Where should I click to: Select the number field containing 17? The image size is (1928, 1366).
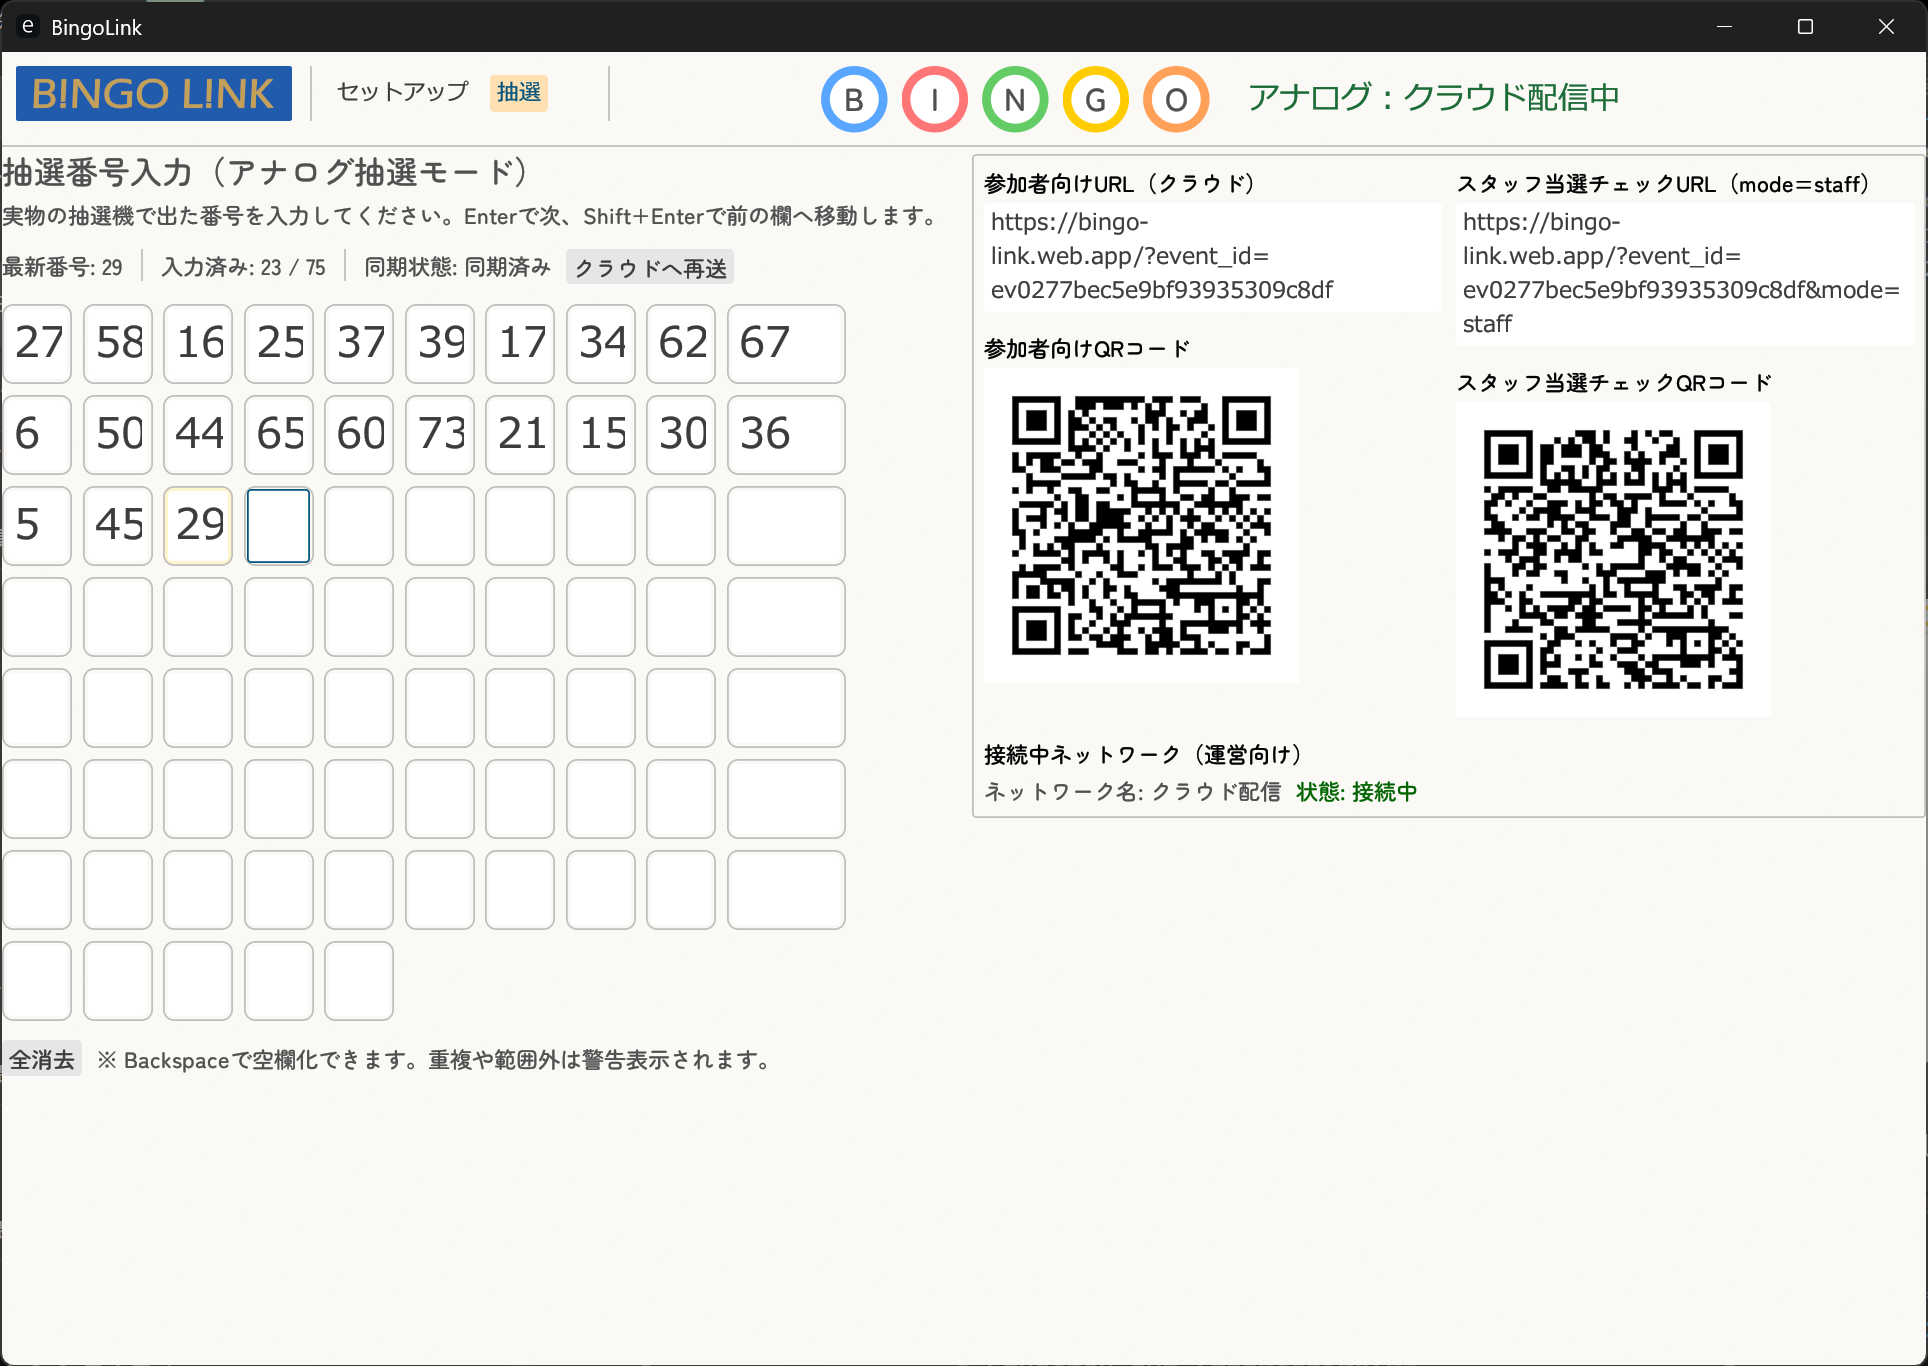pos(520,344)
